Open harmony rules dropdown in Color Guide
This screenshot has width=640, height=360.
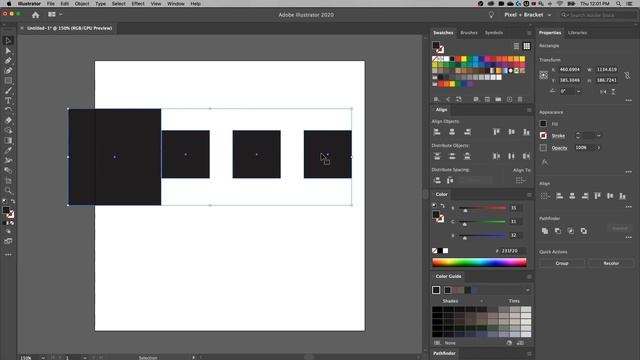pos(528,290)
